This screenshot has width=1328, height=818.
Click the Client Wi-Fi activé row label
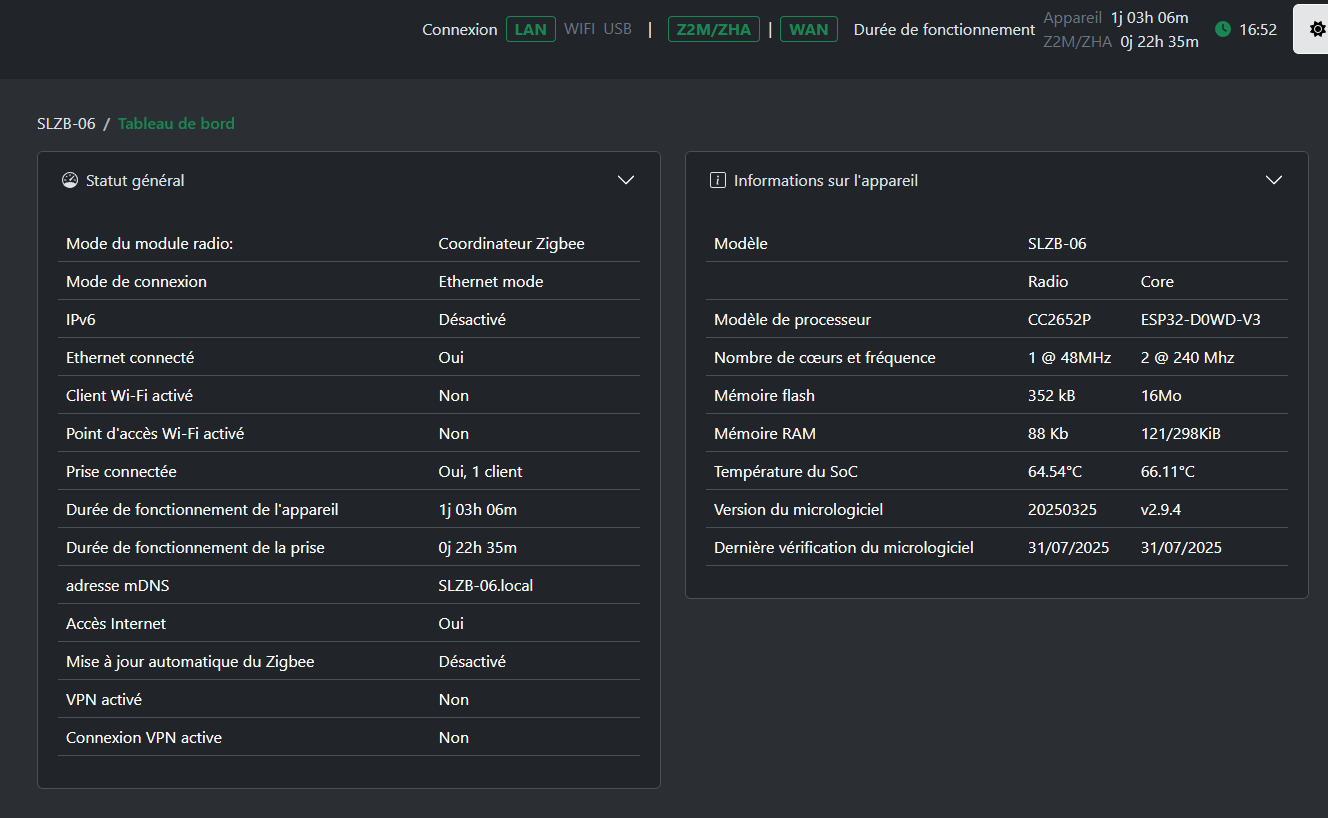129,396
